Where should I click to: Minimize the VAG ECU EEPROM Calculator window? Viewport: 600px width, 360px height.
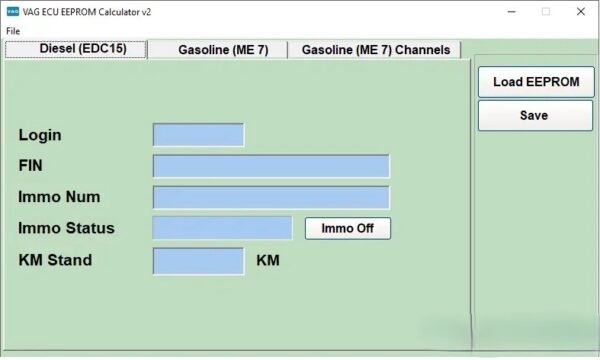(512, 12)
